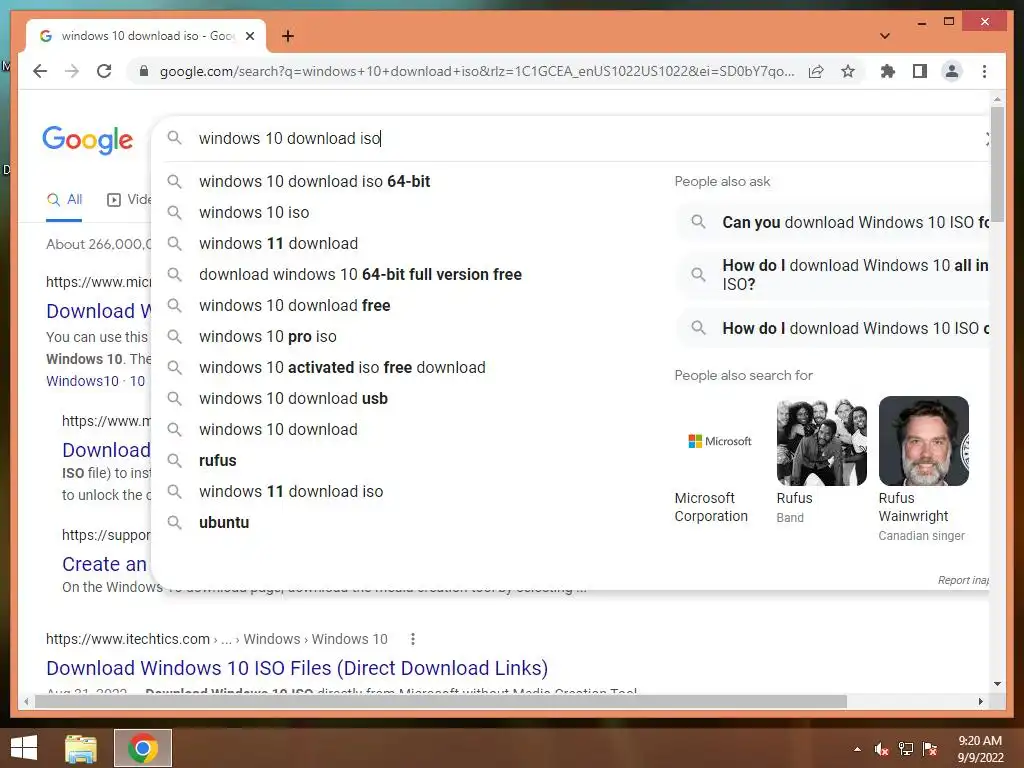This screenshot has width=1024, height=768.
Task: Open the Rufus Wainwright photo card
Action: [923, 469]
